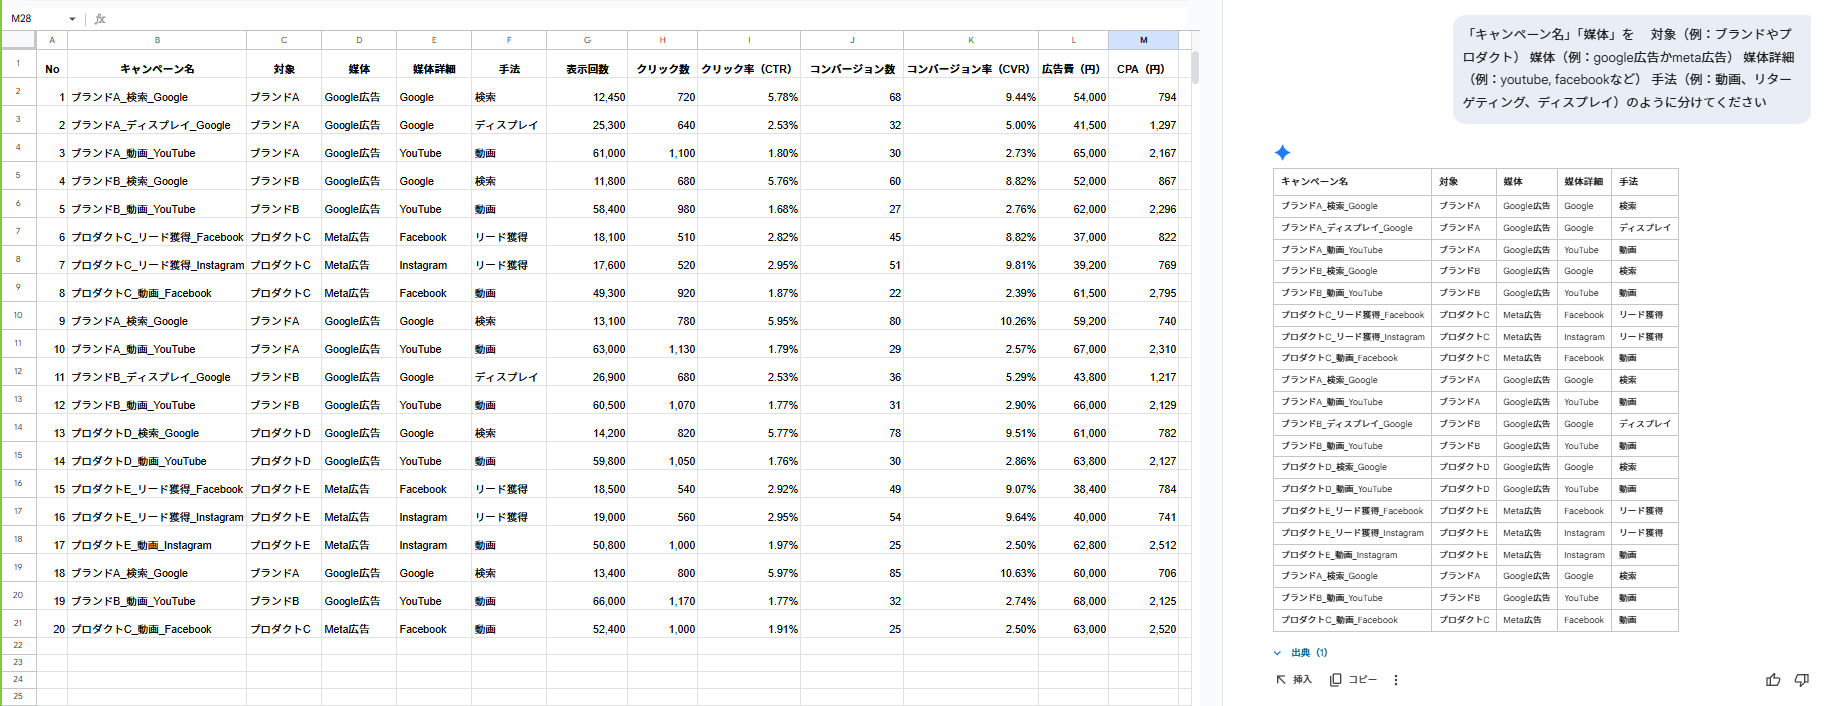Click the thumbs down feedback icon
Screen dimensions: 1842x706
click(x=1801, y=680)
